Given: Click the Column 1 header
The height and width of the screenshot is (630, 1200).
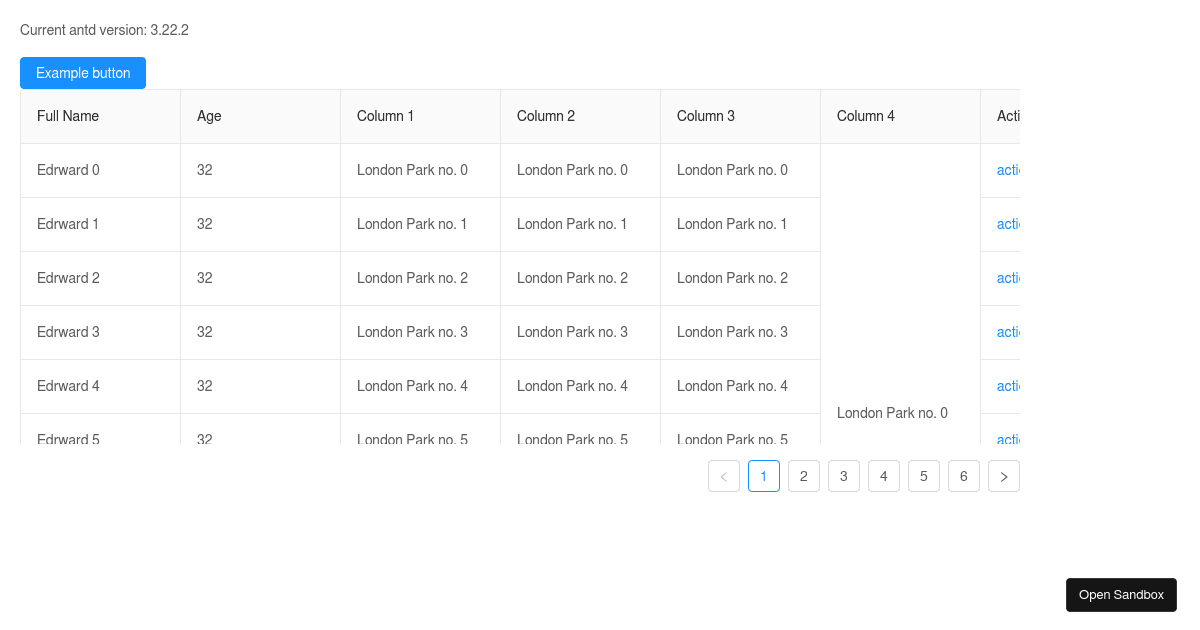Looking at the screenshot, I should click(385, 116).
